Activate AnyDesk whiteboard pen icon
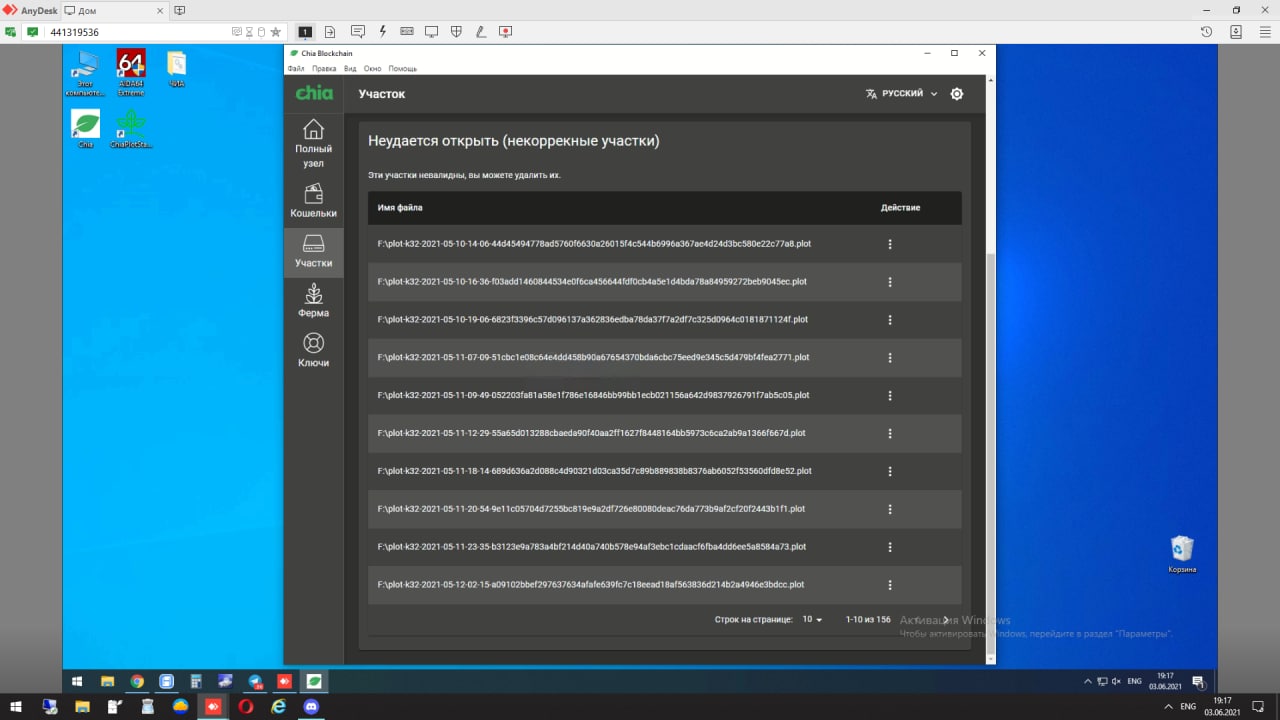 [x=481, y=32]
